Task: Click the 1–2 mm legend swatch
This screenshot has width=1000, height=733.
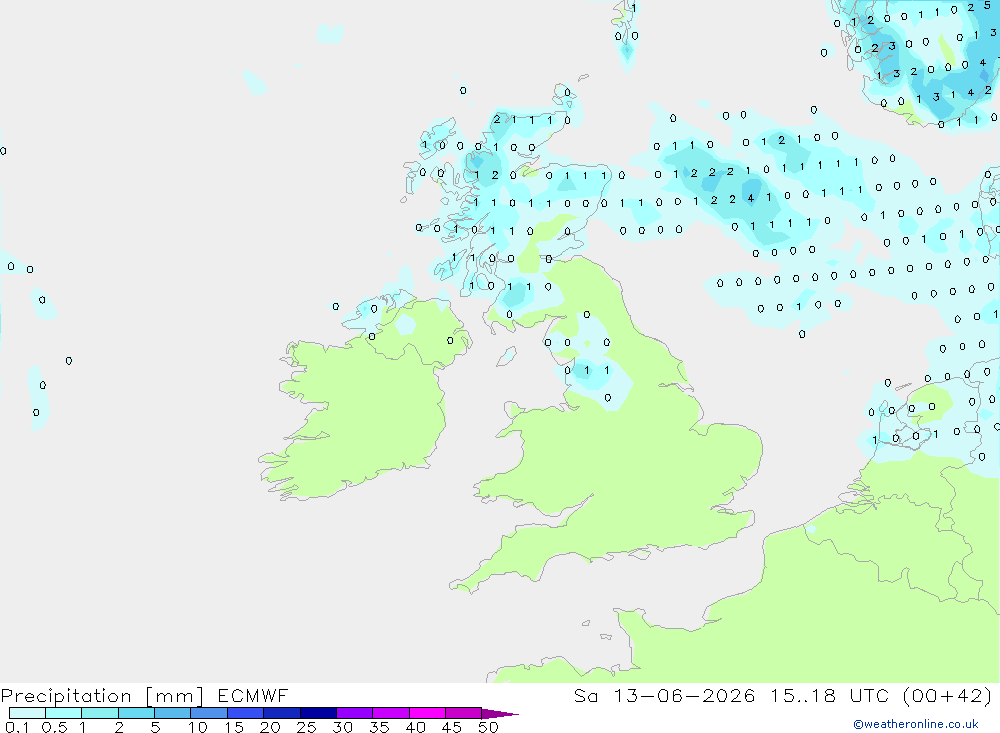Action: [100, 713]
